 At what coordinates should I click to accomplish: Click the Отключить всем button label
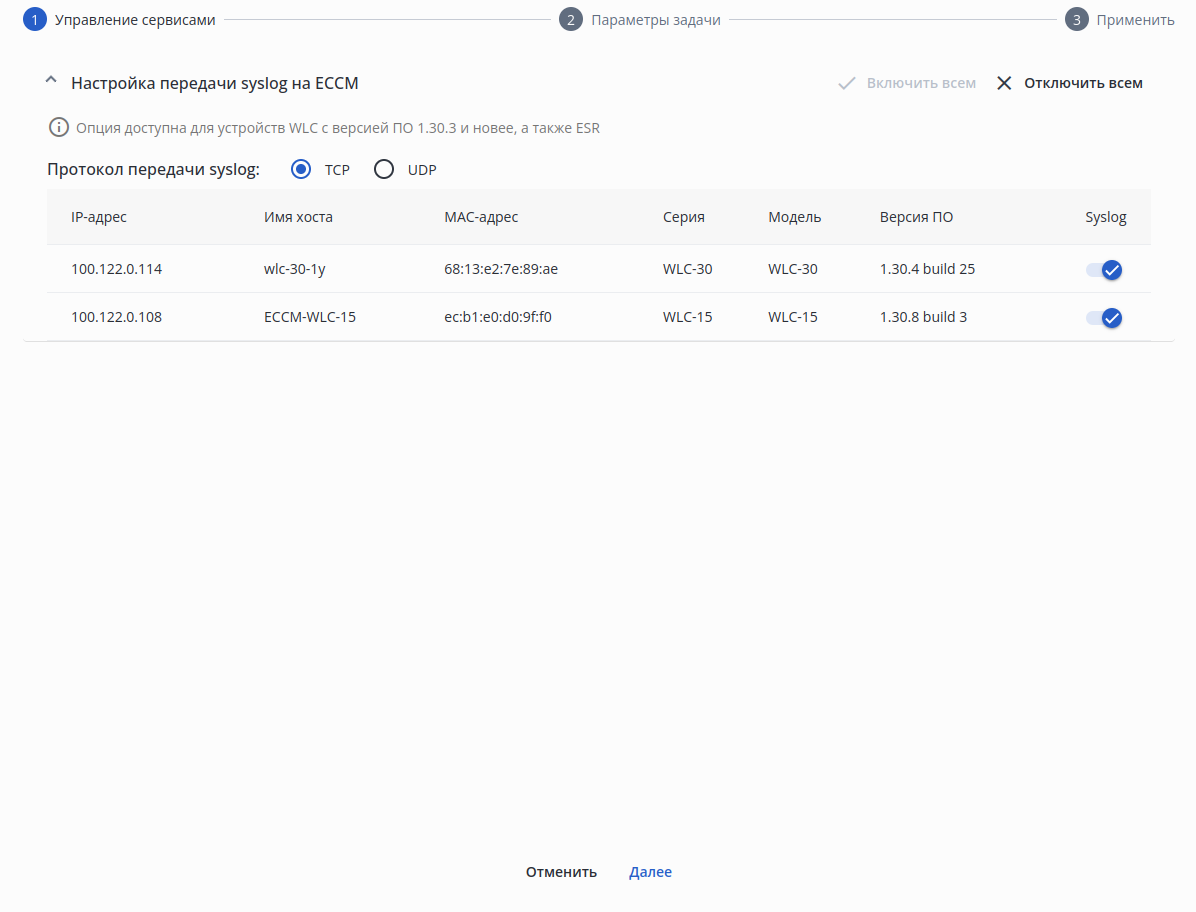[1083, 83]
